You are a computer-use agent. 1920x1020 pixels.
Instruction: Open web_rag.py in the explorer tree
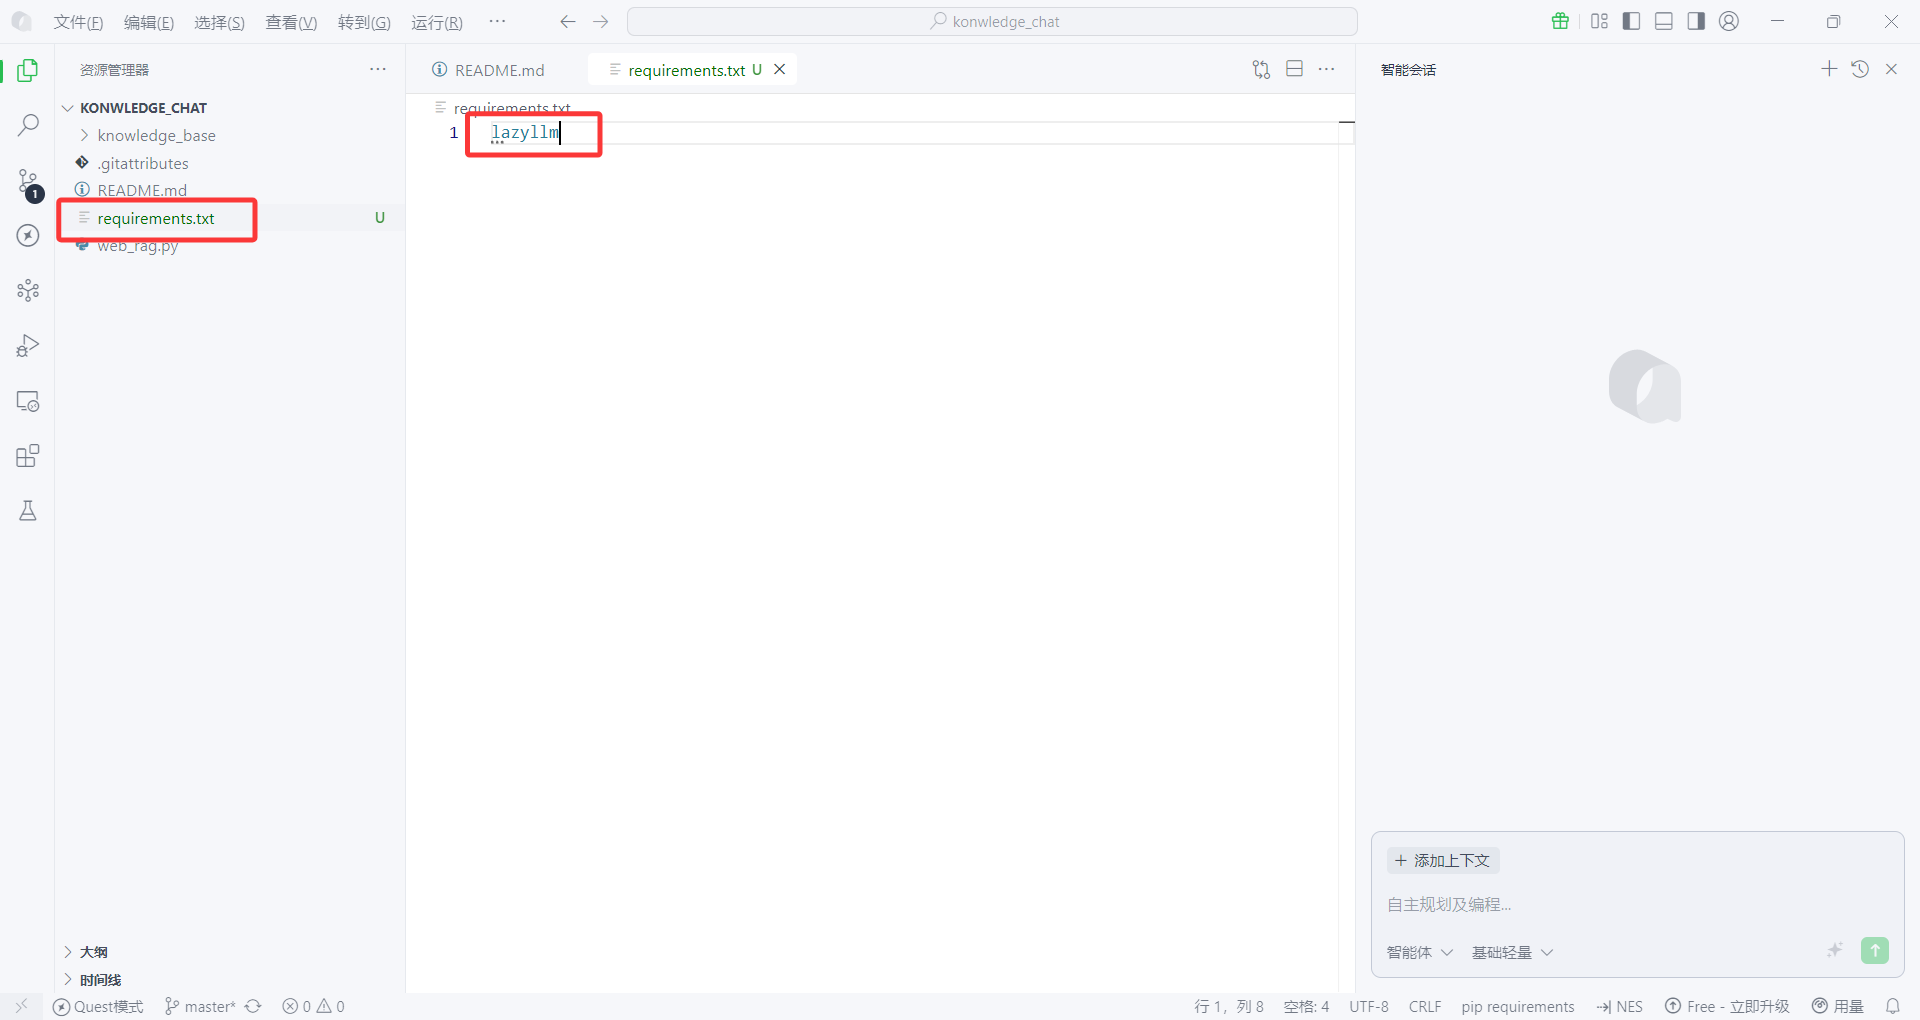138,245
